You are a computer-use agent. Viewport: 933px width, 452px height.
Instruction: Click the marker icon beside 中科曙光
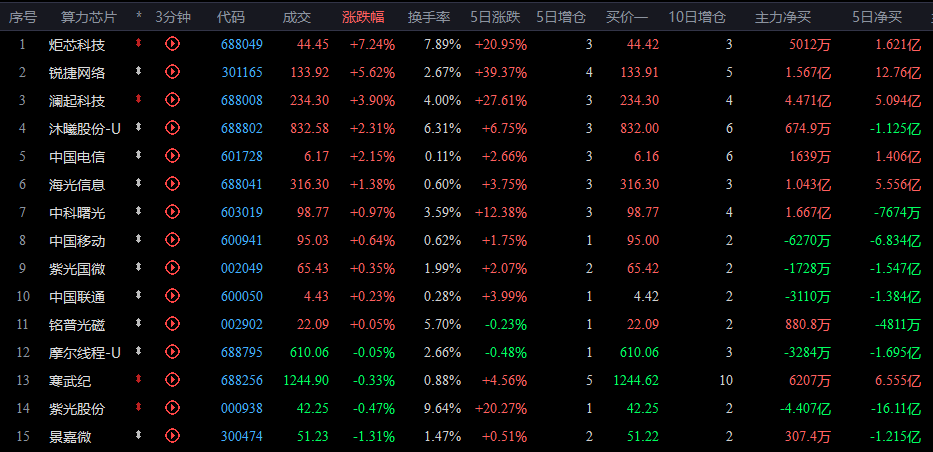(139, 211)
